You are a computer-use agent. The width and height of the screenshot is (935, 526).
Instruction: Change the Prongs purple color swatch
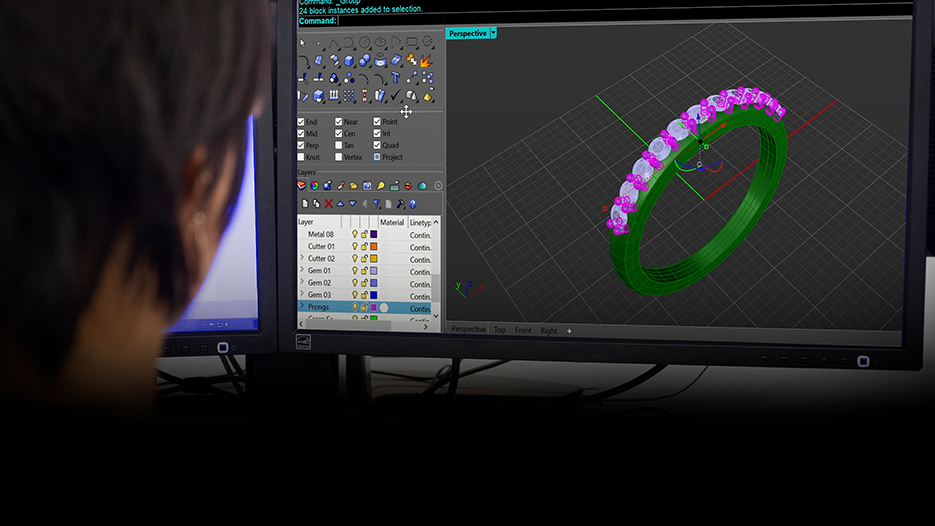click(x=374, y=307)
